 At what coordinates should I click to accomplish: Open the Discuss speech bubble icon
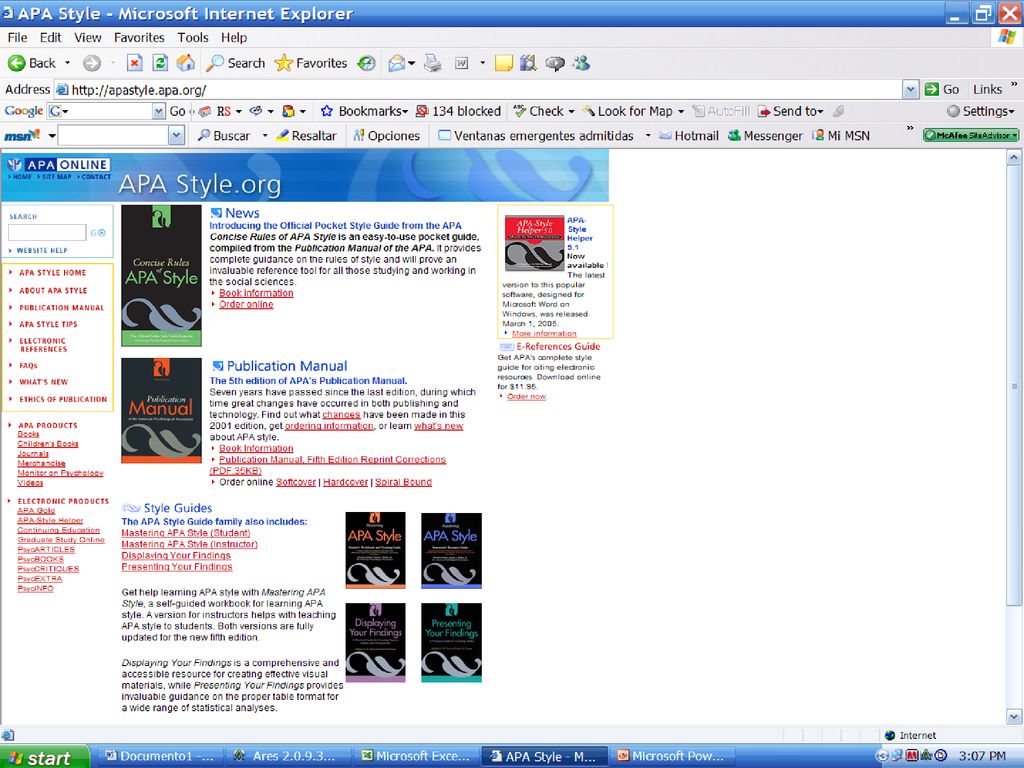pyautogui.click(x=555, y=63)
